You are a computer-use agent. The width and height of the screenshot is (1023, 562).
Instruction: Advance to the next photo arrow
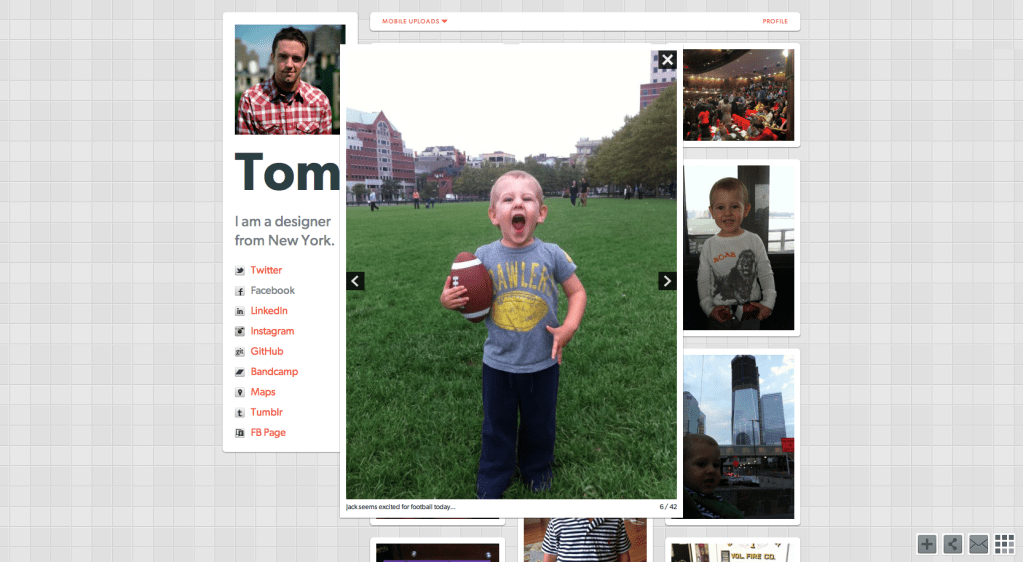[x=667, y=281]
